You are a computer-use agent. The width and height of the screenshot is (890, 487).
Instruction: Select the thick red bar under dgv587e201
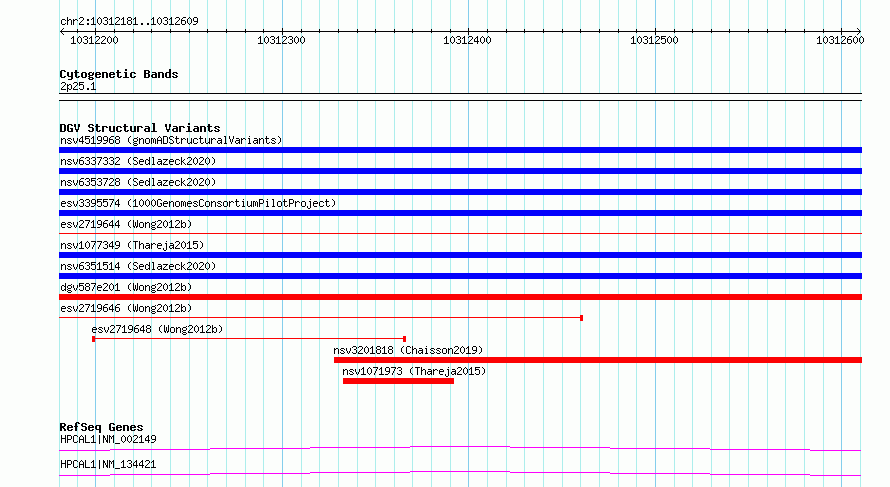click(x=460, y=297)
